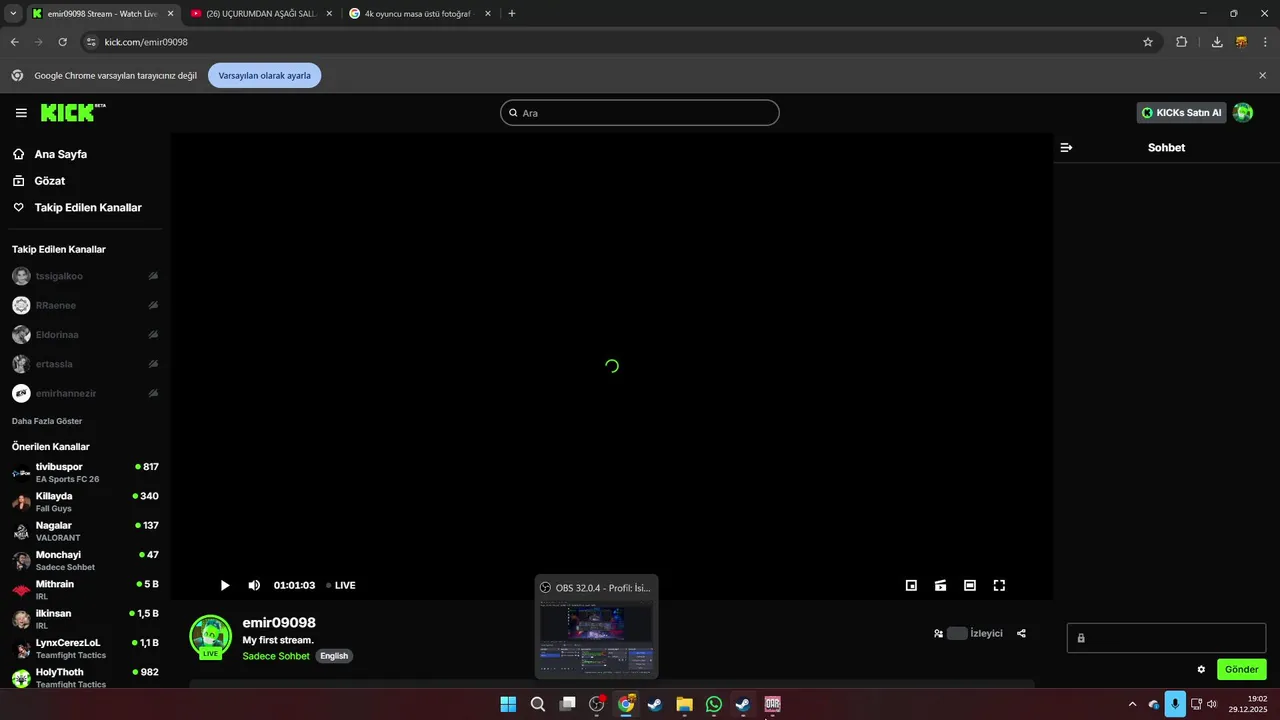
Task: Open recommended channel Nagalar
Action: pyautogui.click(x=85, y=531)
